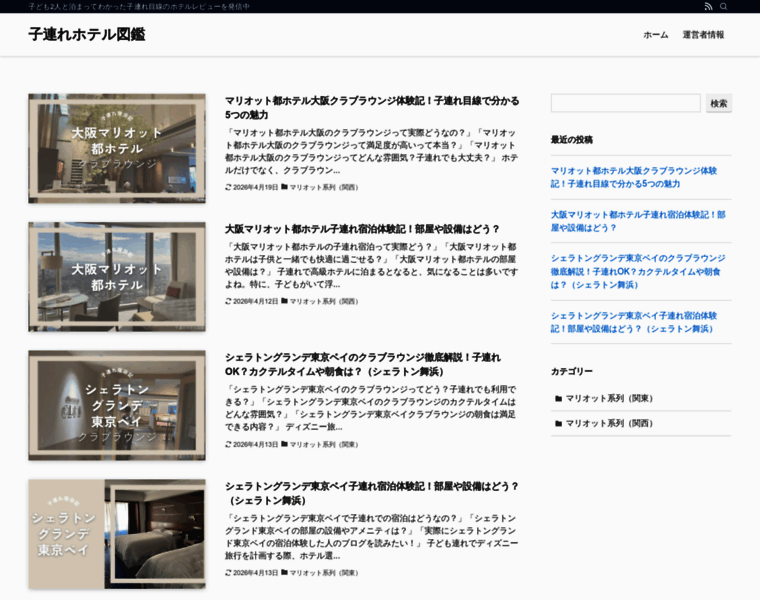Viewport: 760px width, 600px height.
Task: Open article title 大阪マリオット都ホテル子連れ宿泊体験記
Action: coord(362,229)
